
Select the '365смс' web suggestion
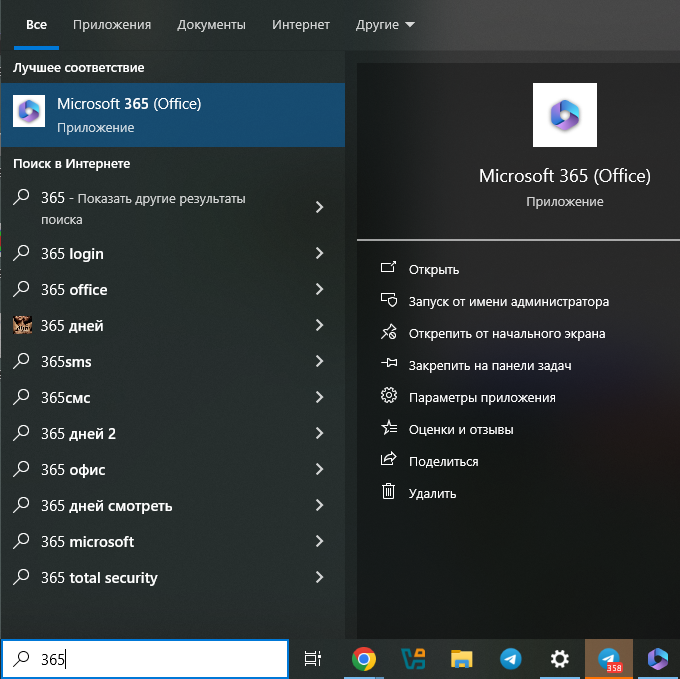tap(173, 398)
